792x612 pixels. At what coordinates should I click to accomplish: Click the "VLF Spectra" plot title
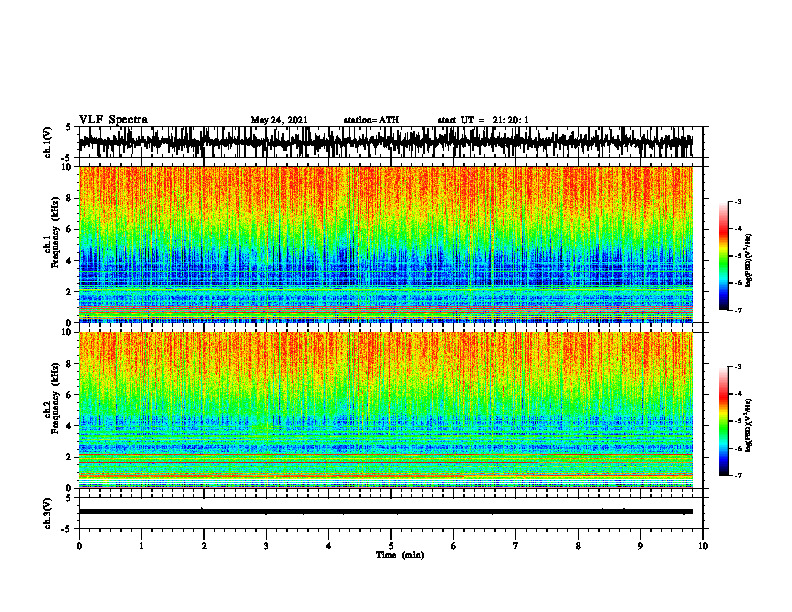[x=113, y=120]
